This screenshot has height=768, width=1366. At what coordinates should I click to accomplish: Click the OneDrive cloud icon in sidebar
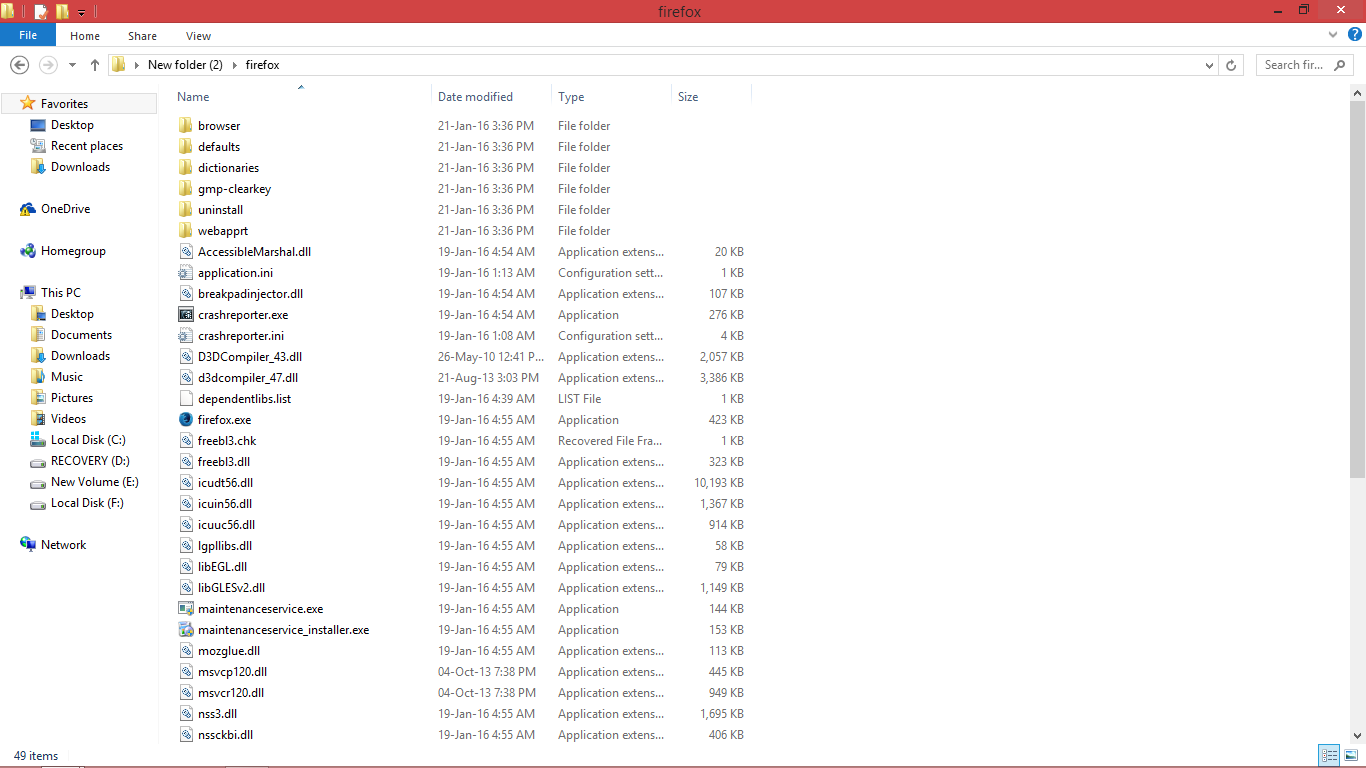point(28,209)
